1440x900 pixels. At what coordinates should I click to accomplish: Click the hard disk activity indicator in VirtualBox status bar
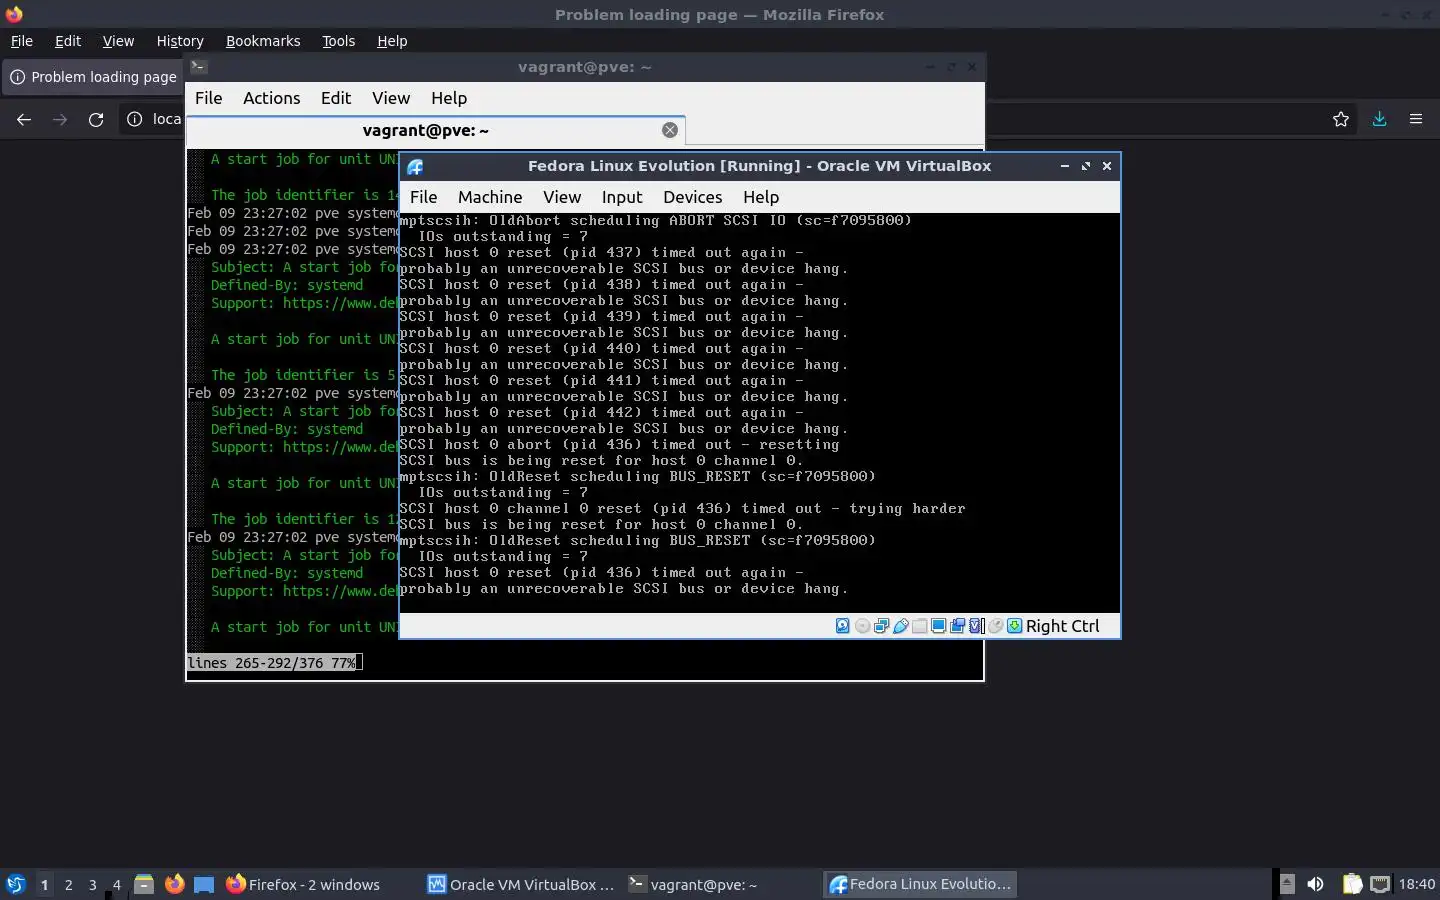[x=843, y=626]
